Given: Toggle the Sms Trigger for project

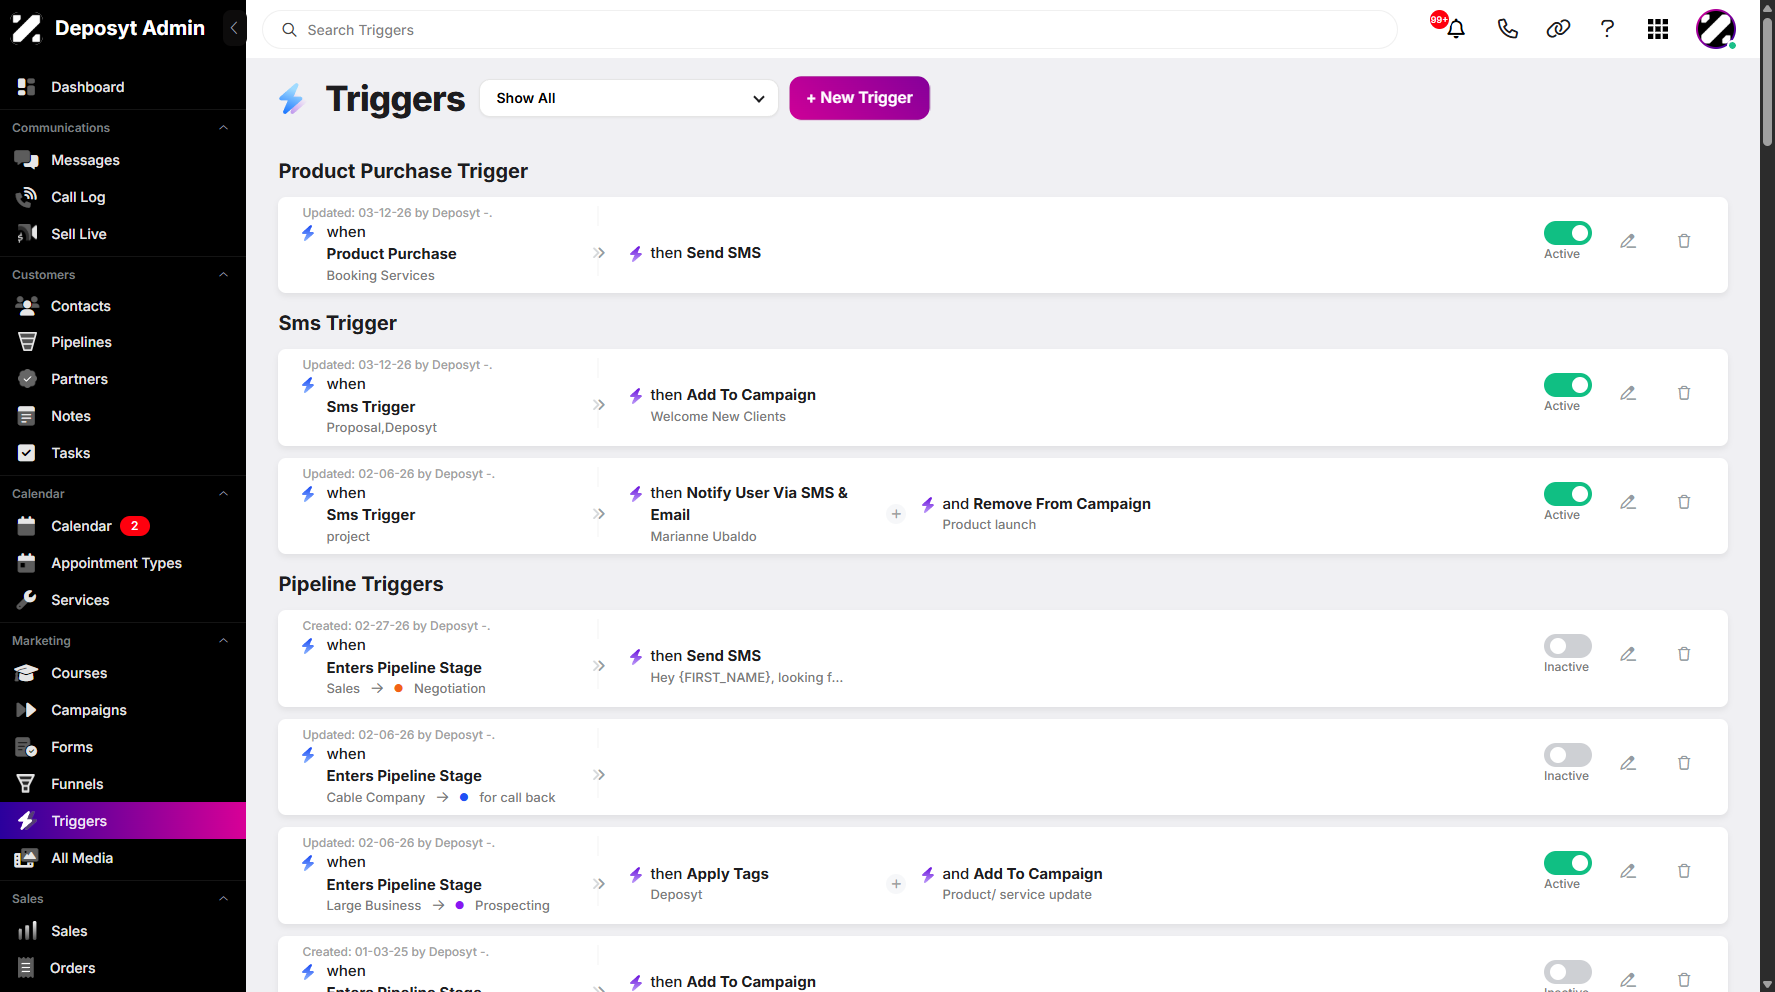Looking at the screenshot, I should click(1567, 494).
